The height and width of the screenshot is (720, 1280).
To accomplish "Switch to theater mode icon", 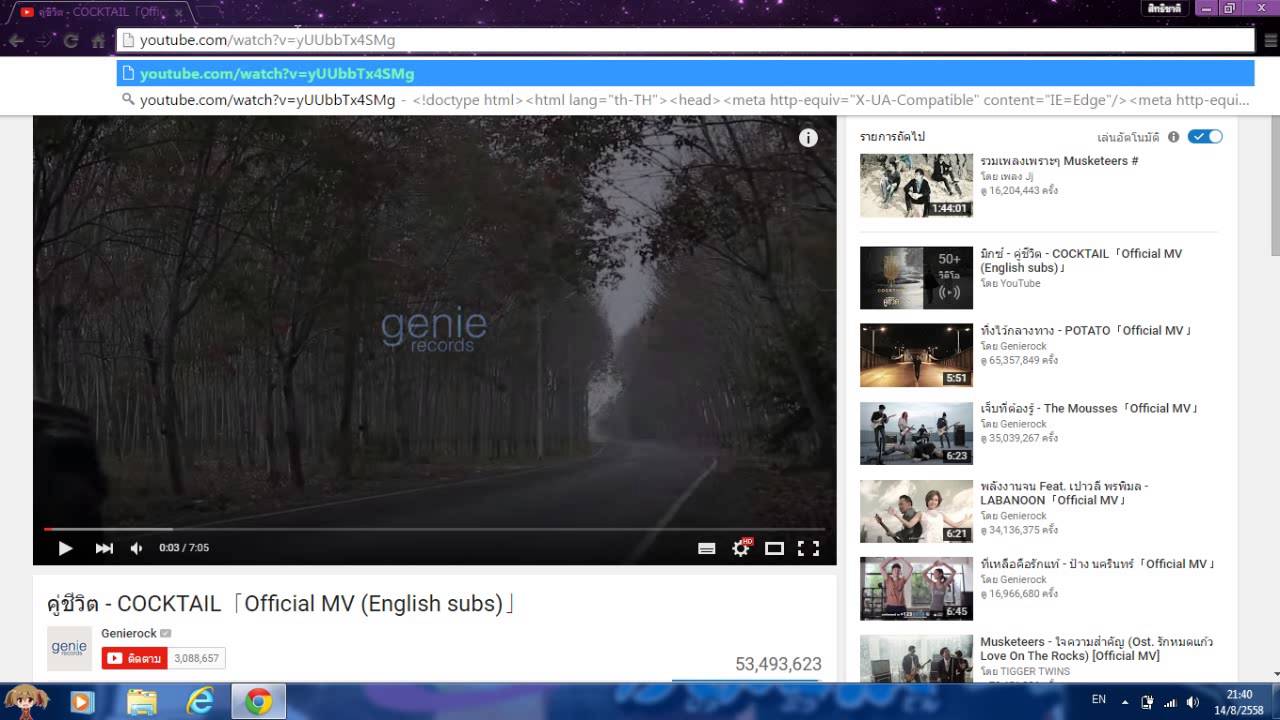I will click(x=774, y=548).
